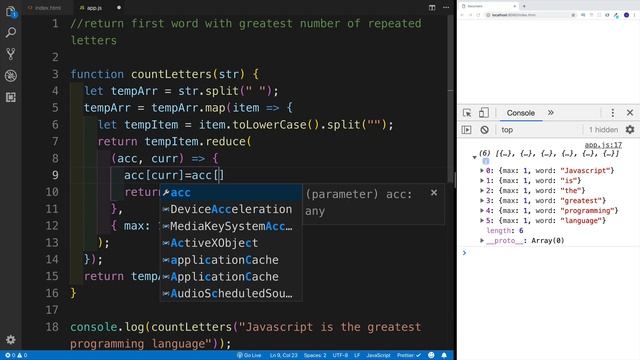Open JavaScript language mode selector

(378, 355)
